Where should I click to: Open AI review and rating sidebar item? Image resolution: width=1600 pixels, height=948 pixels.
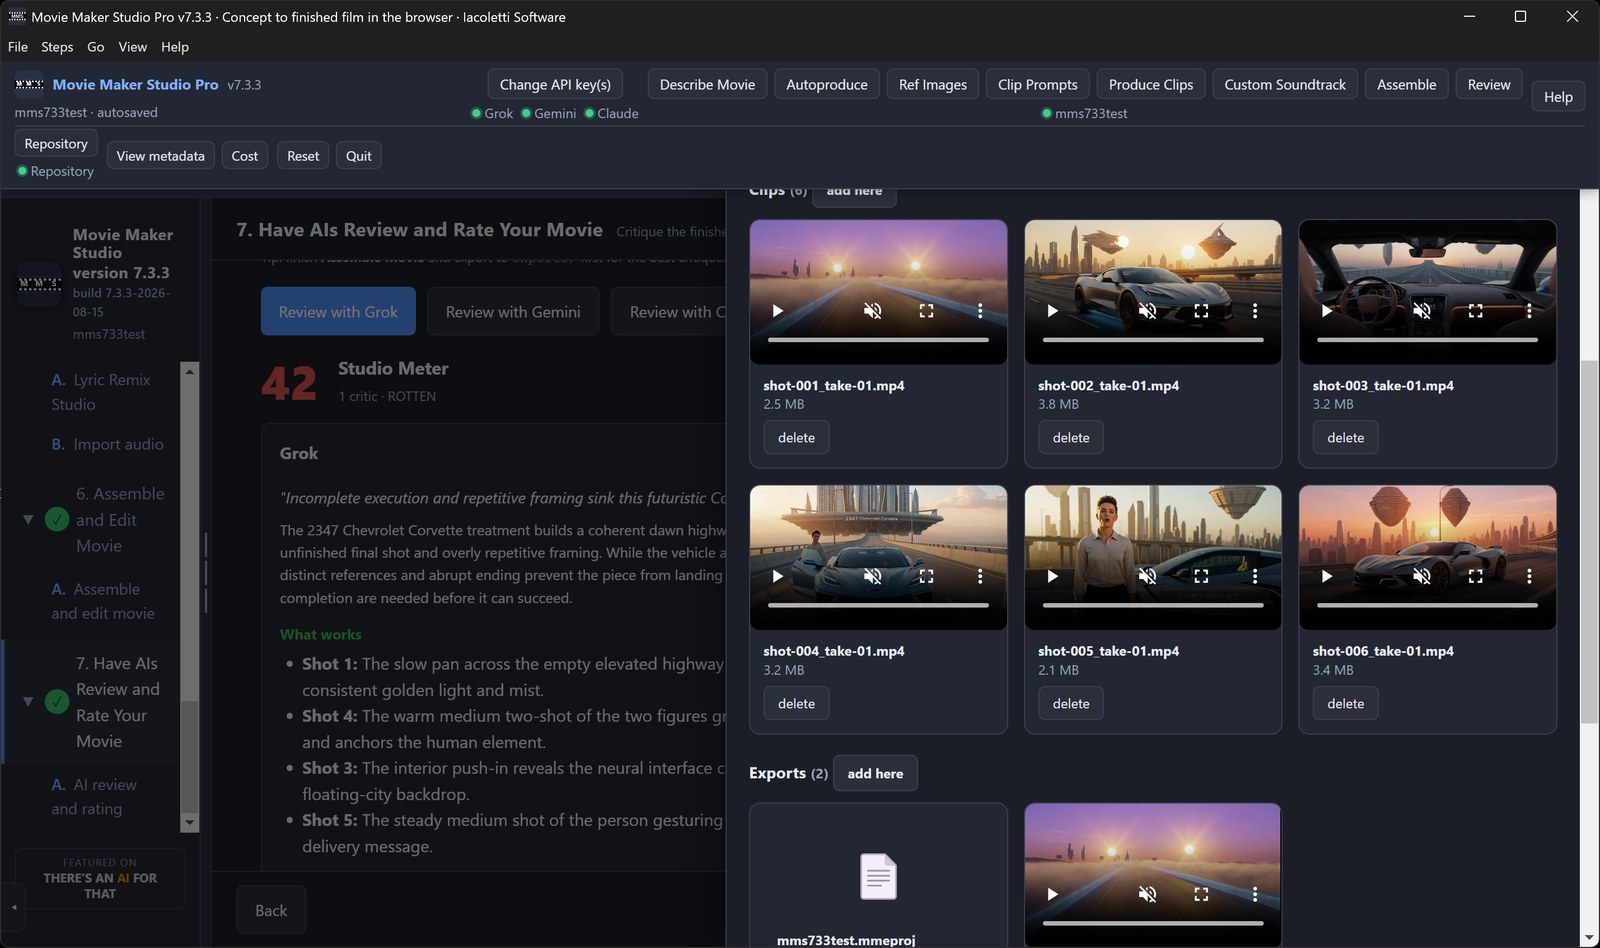(x=94, y=797)
